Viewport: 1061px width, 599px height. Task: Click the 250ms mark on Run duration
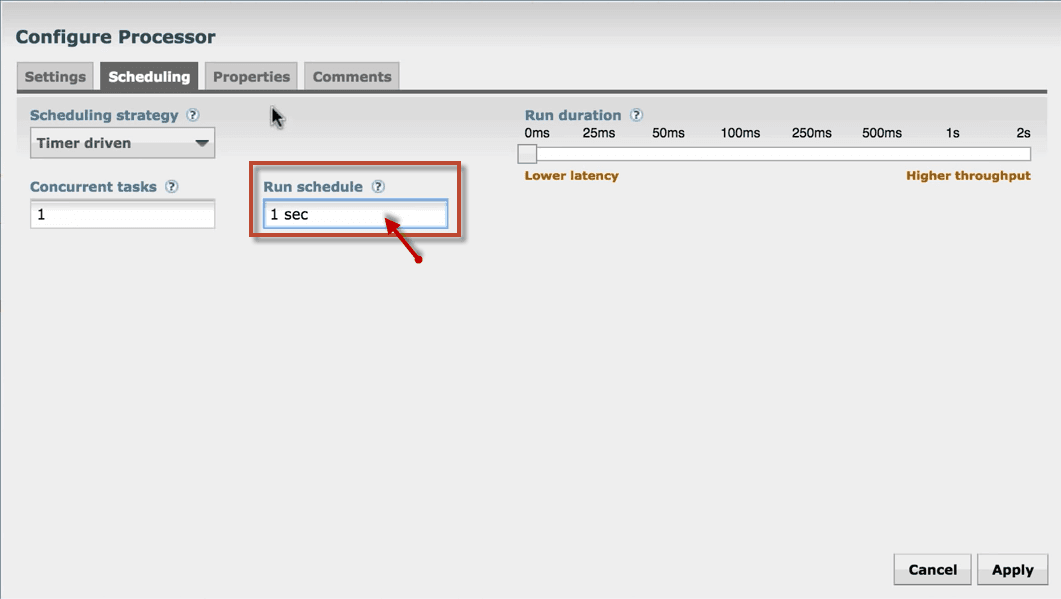tap(811, 134)
